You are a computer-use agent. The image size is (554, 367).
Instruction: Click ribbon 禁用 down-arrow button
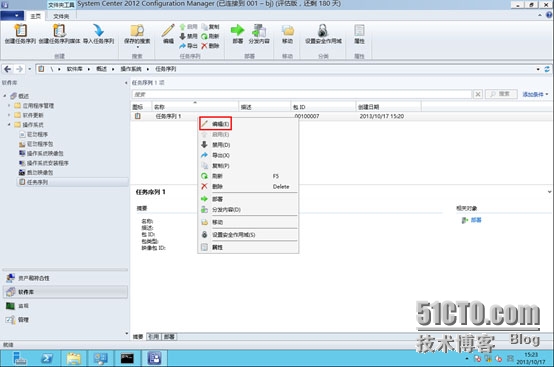(188, 36)
